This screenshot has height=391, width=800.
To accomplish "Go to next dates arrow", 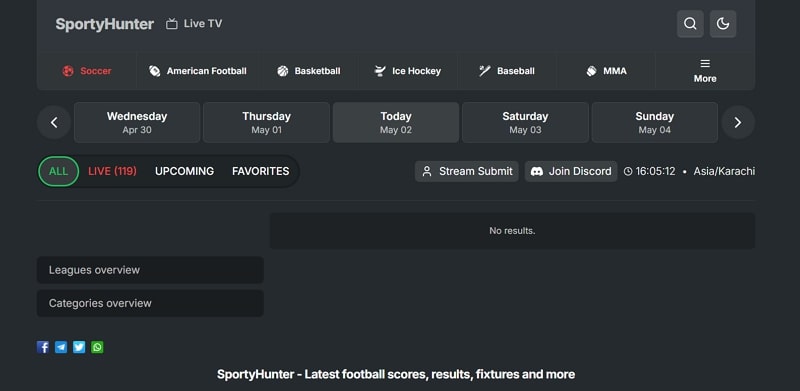I will pyautogui.click(x=738, y=123).
